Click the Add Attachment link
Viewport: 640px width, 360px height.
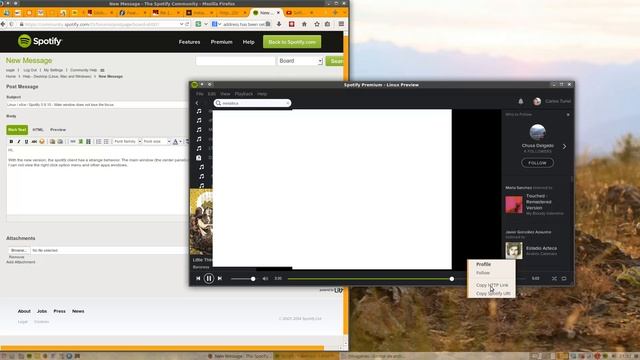(20, 262)
